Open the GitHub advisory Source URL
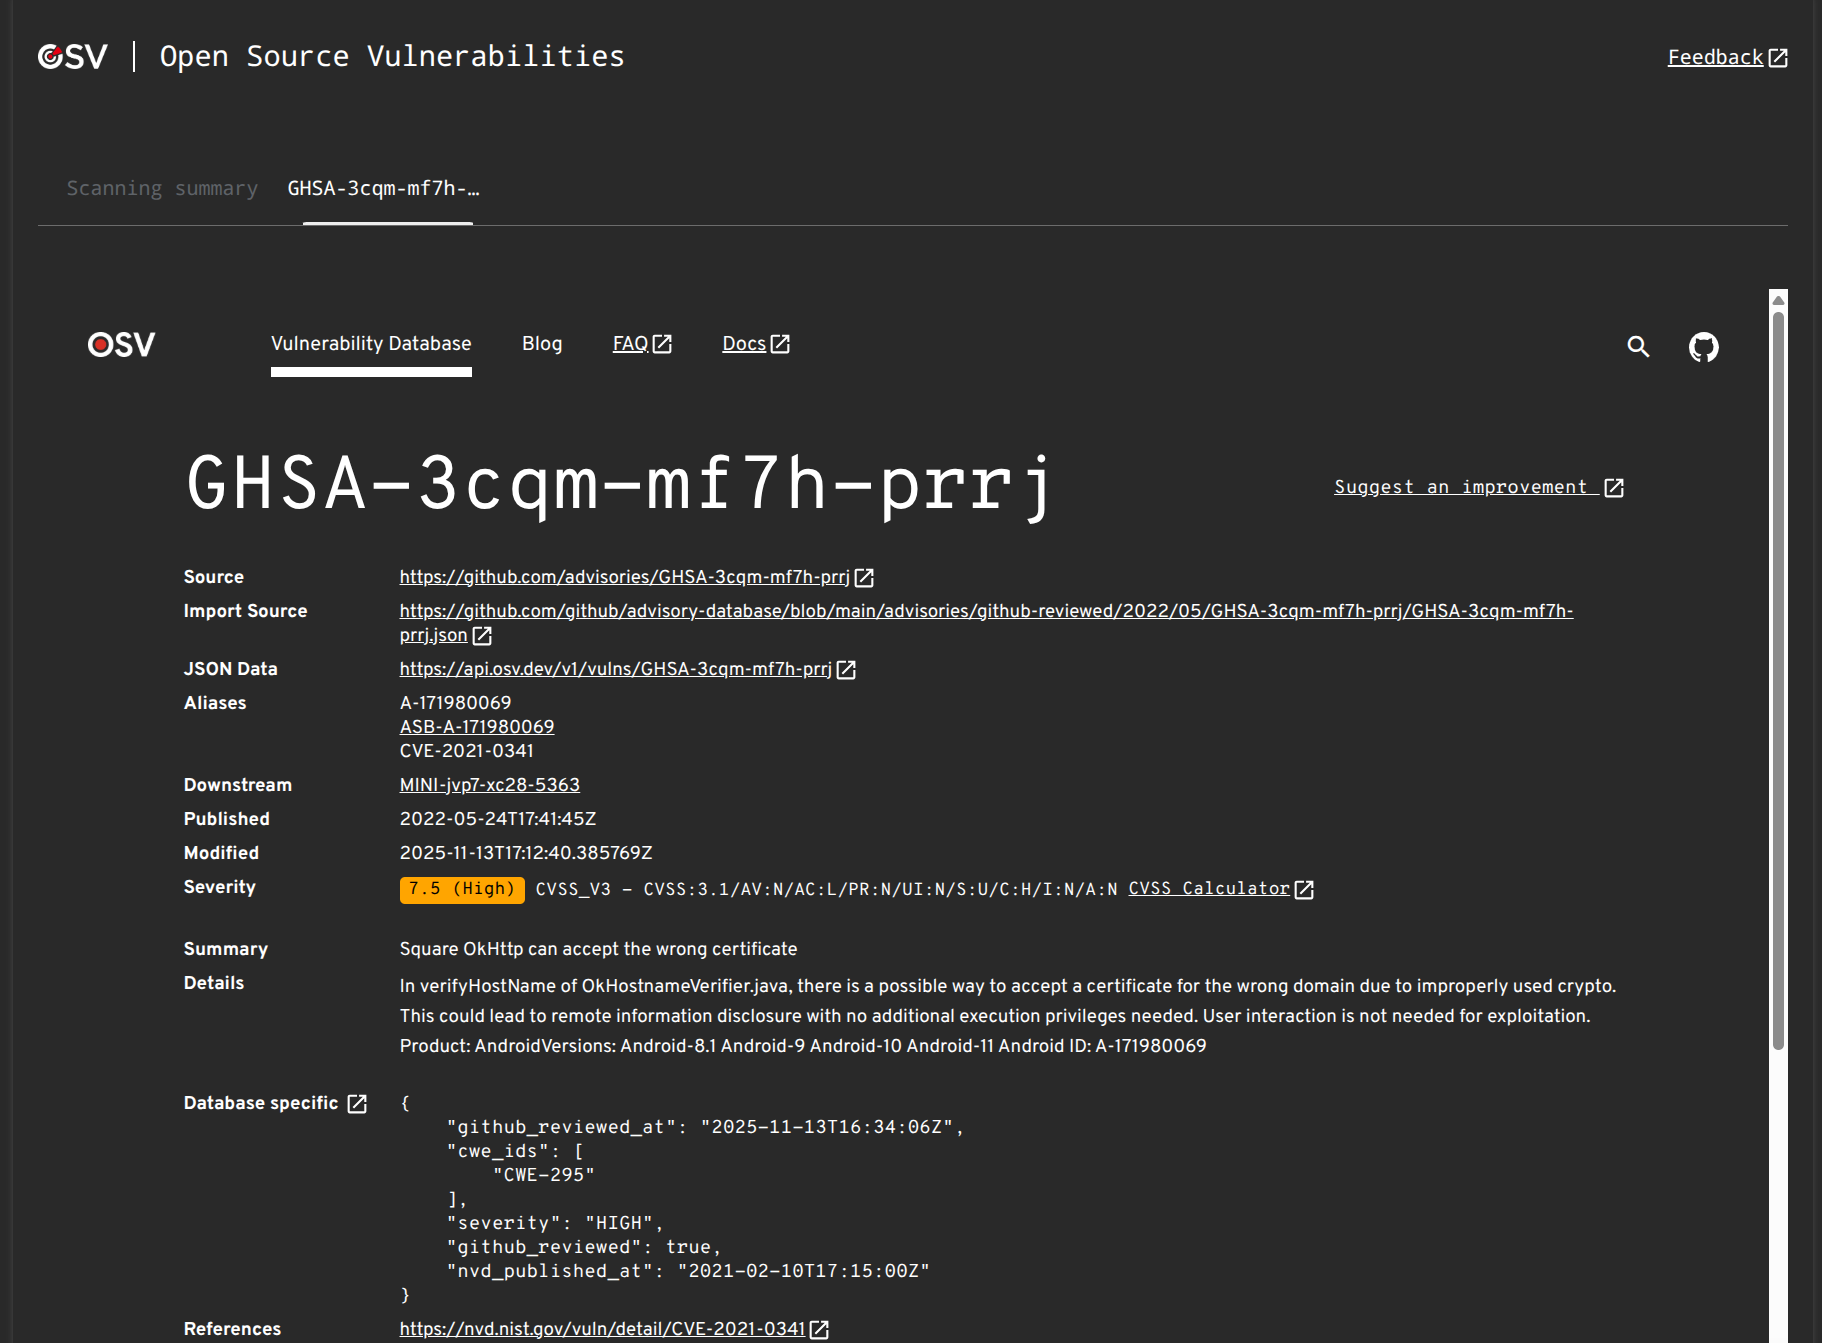 coord(624,577)
